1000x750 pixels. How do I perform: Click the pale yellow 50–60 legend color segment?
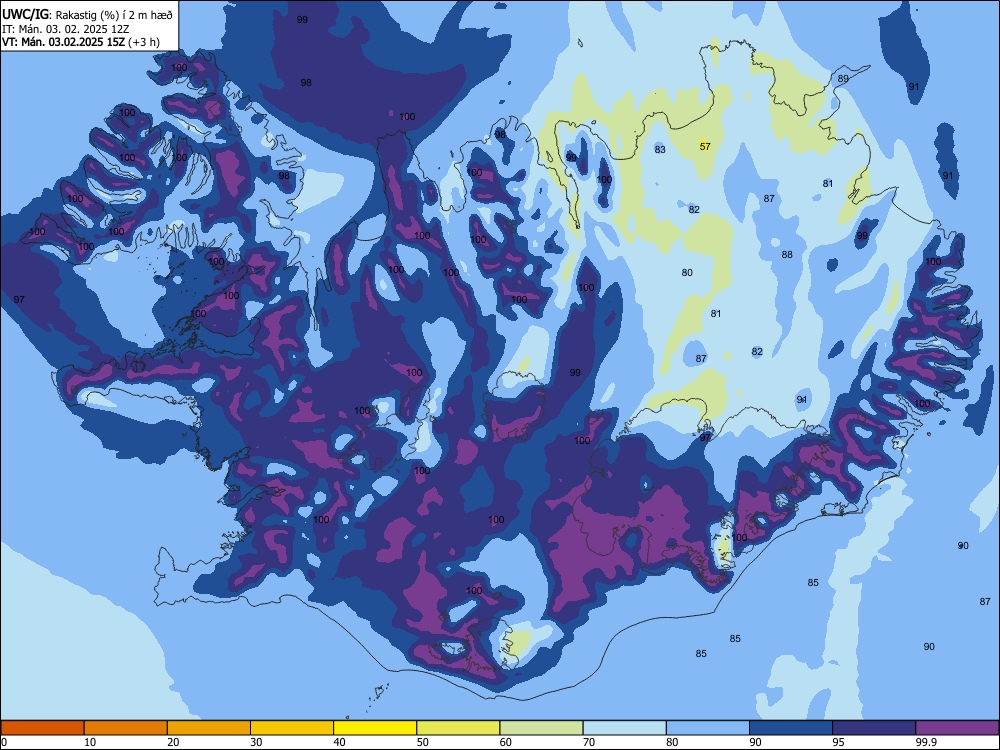(458, 728)
